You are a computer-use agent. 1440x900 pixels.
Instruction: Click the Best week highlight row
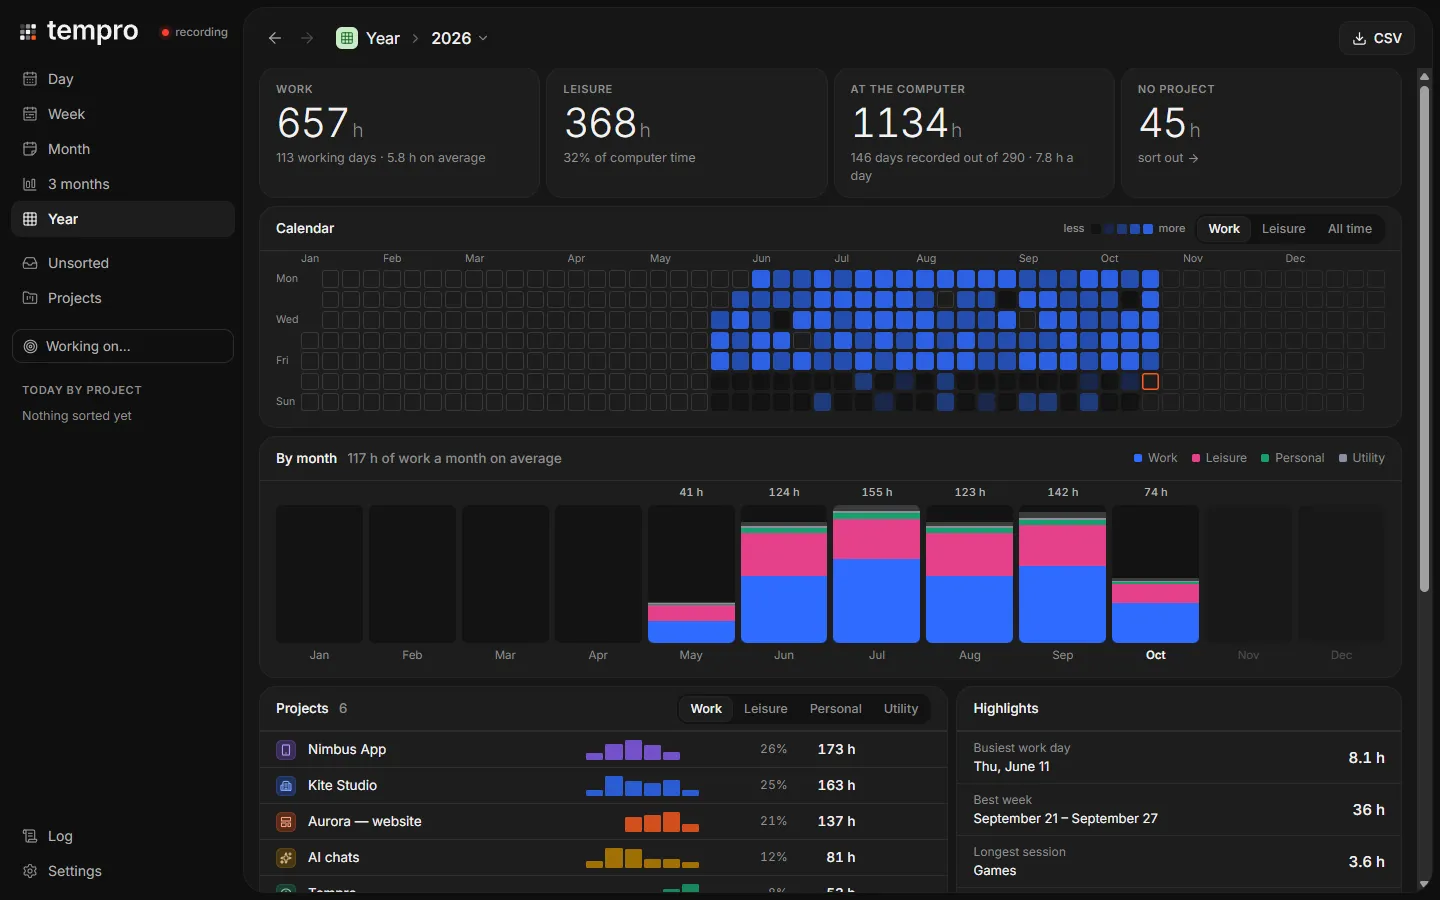click(1179, 809)
